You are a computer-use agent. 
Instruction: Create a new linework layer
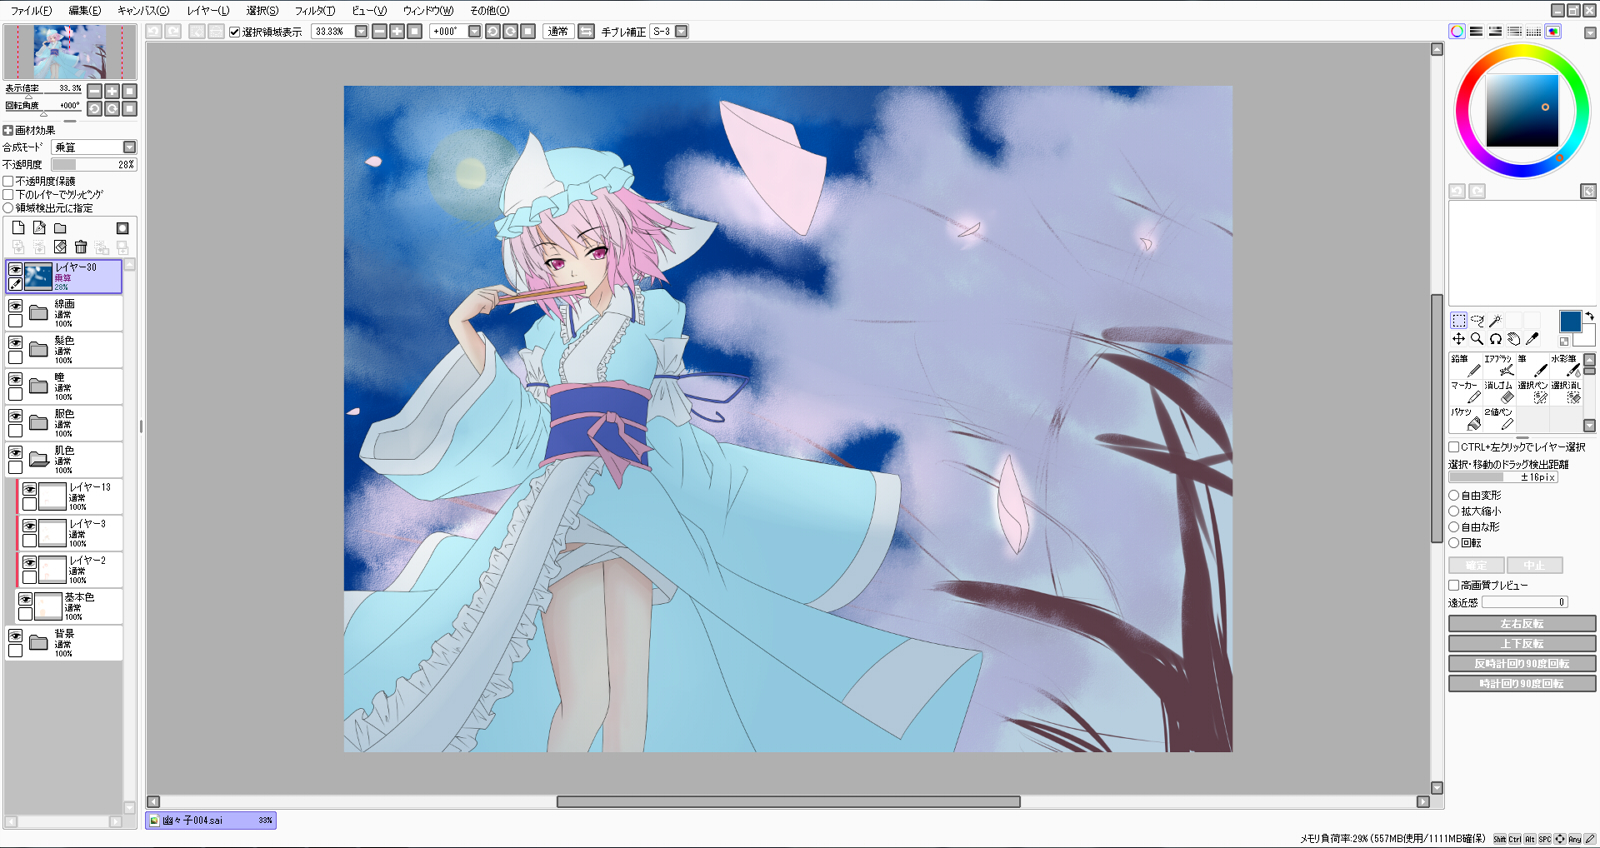[x=39, y=228]
